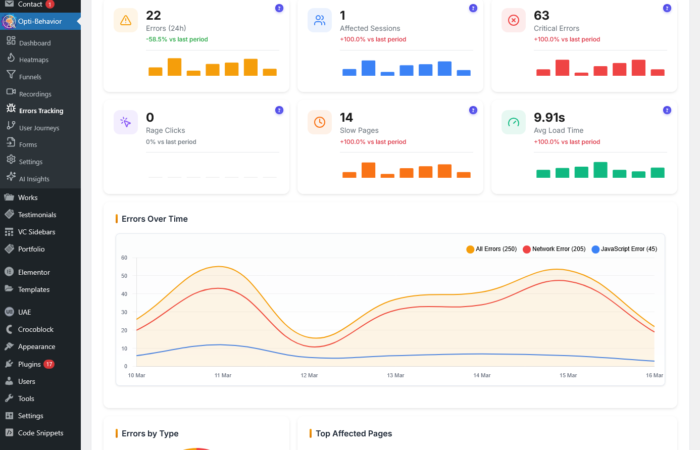
Task: Click help badge on Avg Load Time card
Action: pyautogui.click(x=667, y=110)
